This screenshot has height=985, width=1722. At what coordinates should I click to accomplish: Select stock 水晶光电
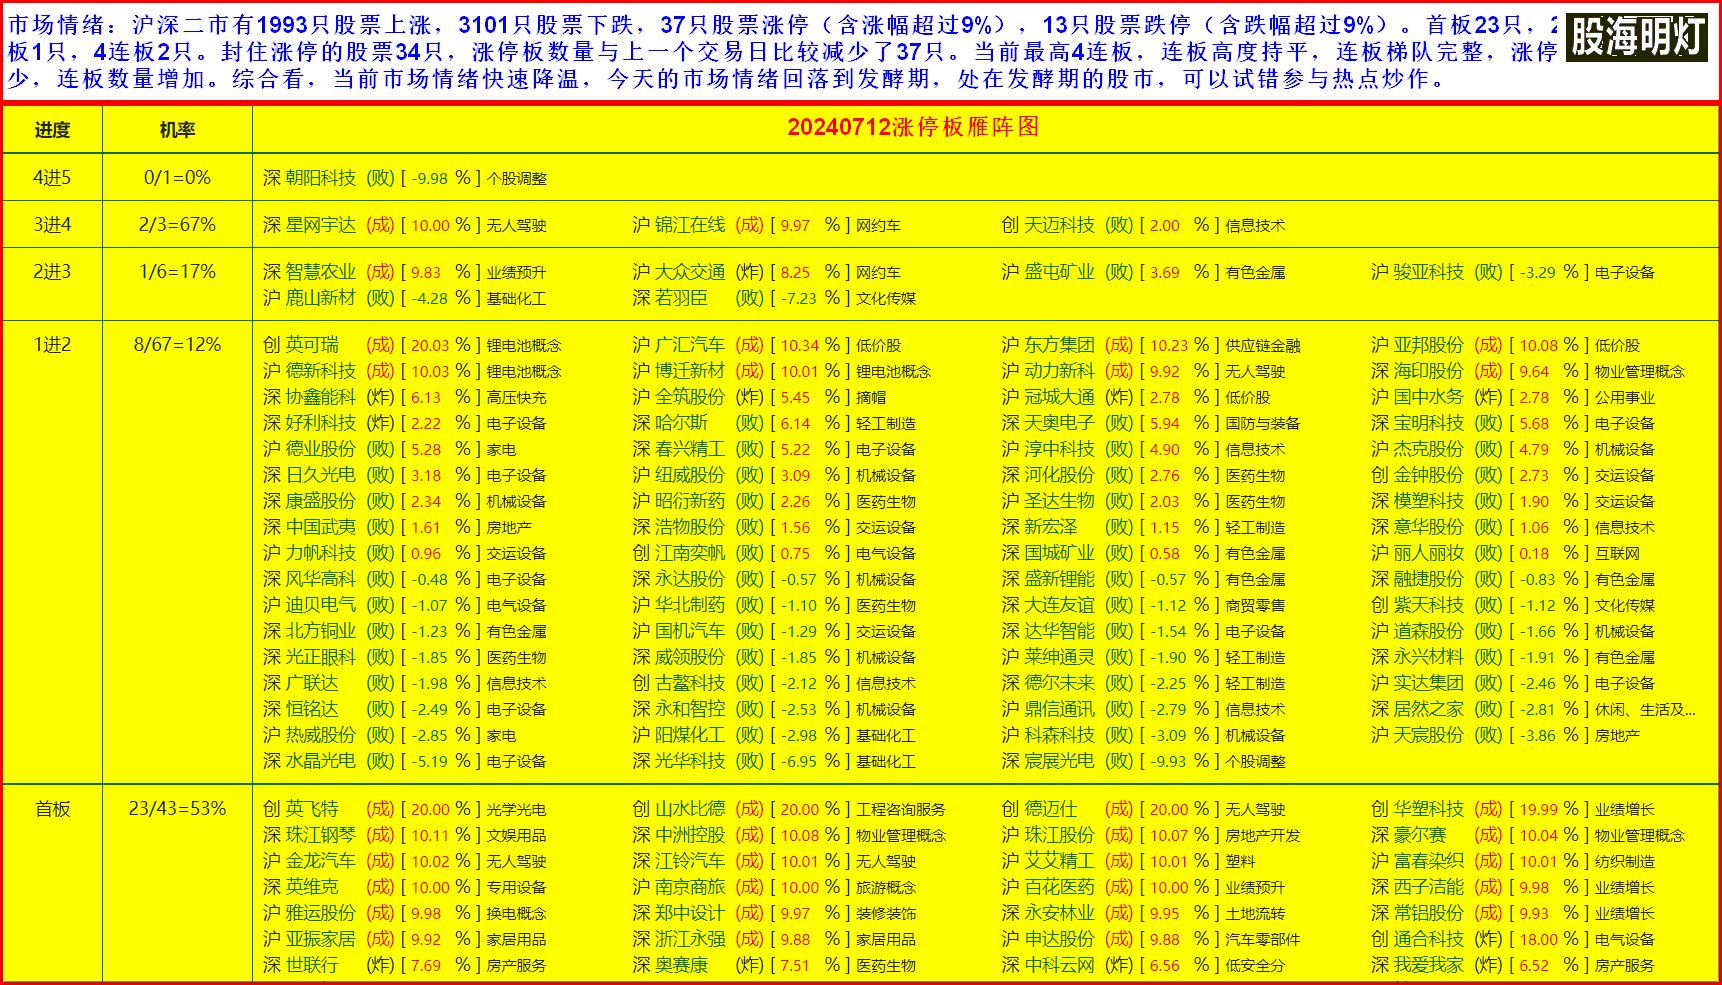point(320,761)
